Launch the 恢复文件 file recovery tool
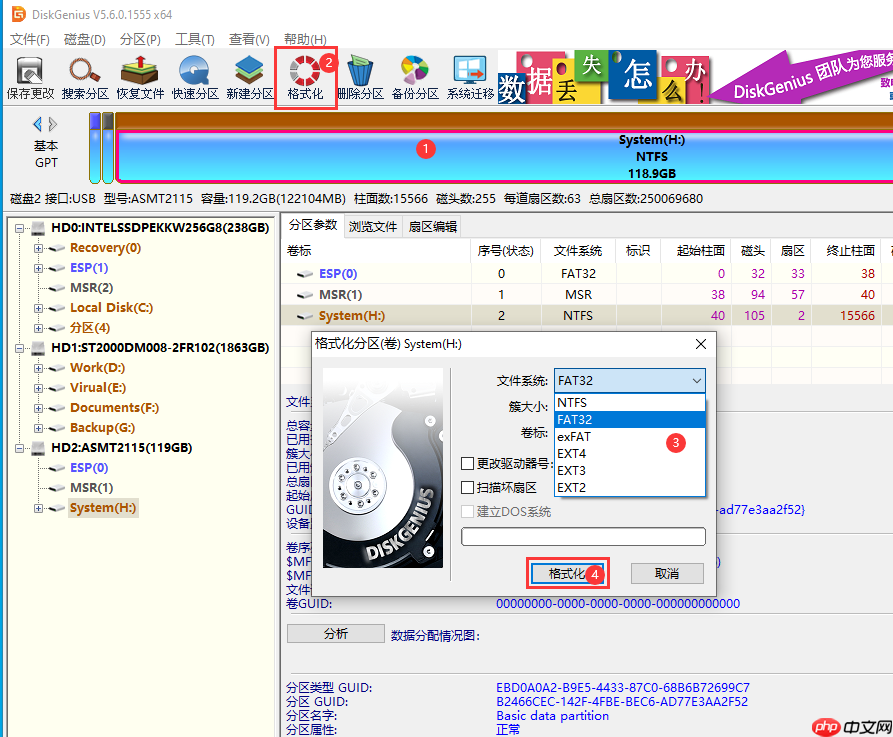893x737 pixels. pyautogui.click(x=140, y=76)
